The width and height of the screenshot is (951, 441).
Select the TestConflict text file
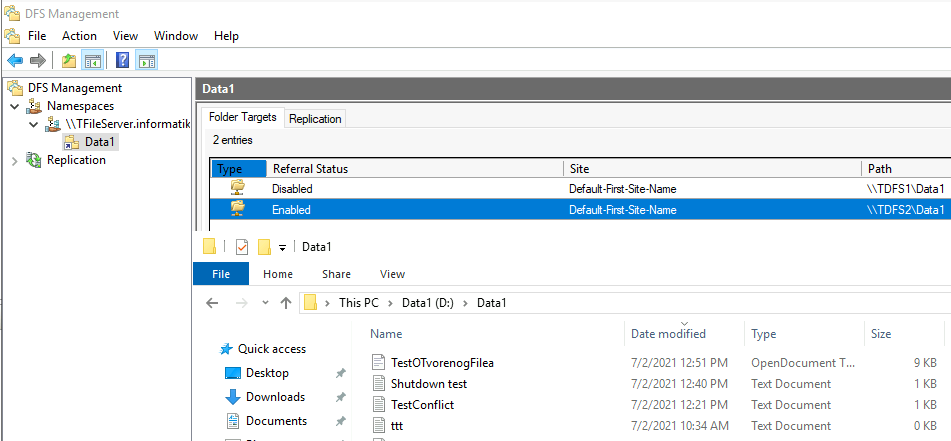coord(422,405)
